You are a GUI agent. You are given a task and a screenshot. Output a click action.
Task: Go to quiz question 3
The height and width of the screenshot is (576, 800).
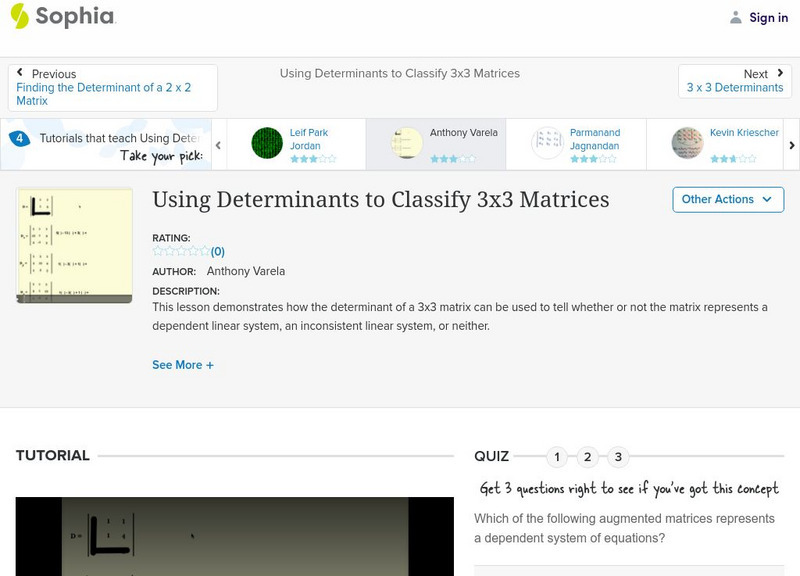point(618,457)
